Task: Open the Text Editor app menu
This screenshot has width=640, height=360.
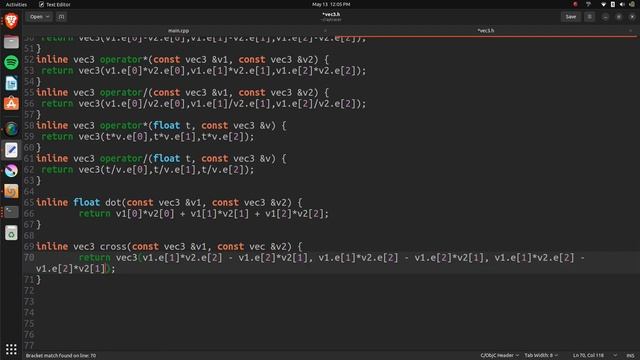Action: point(54,4)
